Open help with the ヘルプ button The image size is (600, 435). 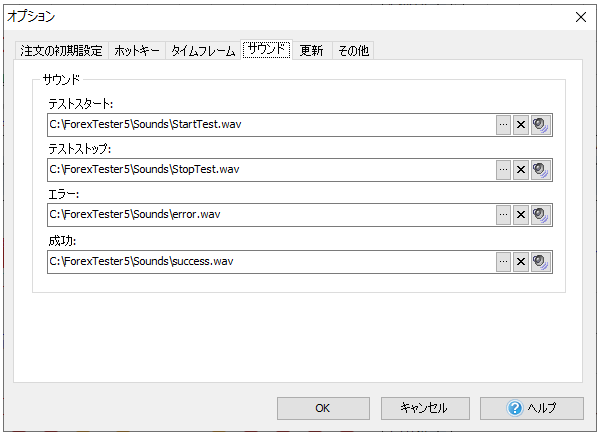coord(531,408)
